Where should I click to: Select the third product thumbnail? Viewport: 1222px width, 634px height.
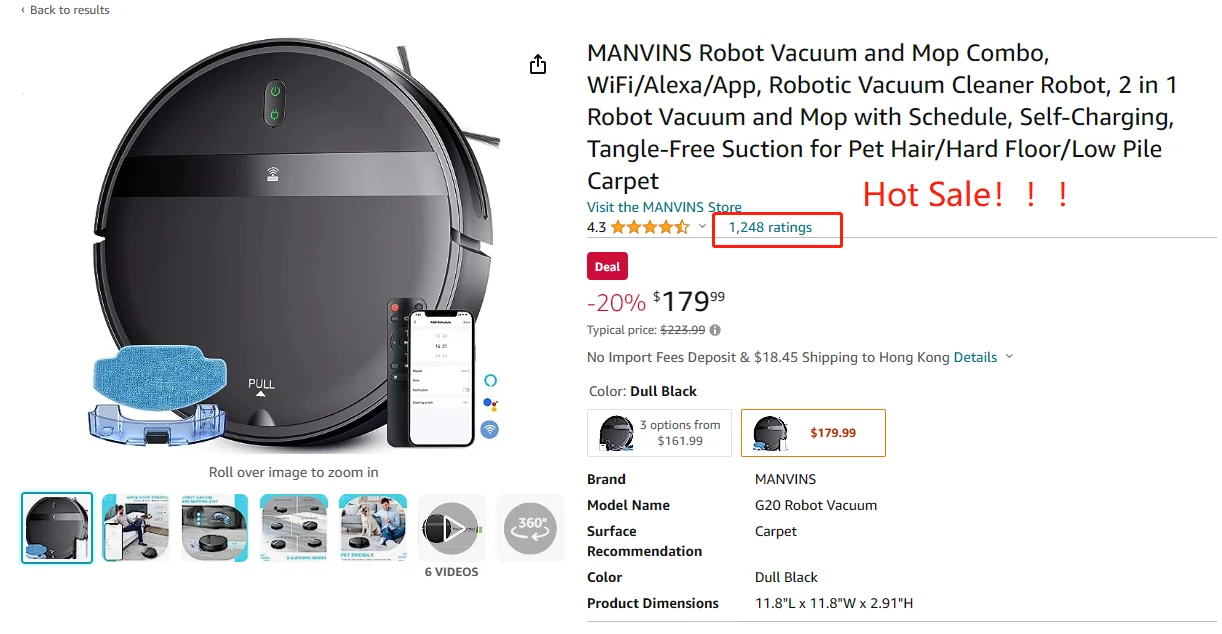tap(214, 527)
